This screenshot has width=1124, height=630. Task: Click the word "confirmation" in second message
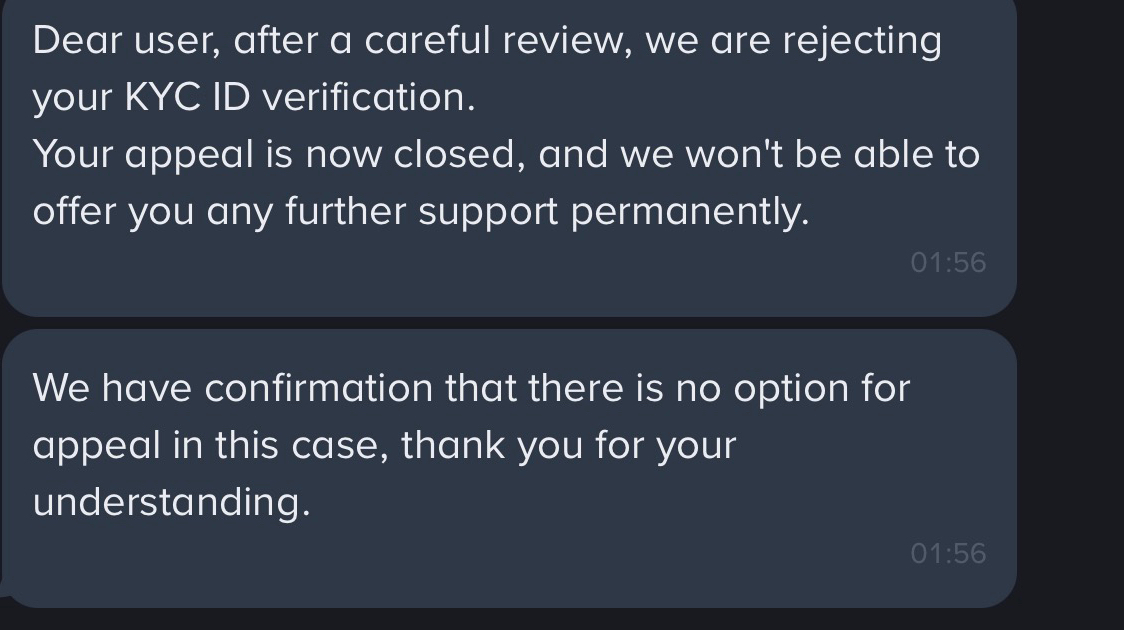[x=318, y=388]
